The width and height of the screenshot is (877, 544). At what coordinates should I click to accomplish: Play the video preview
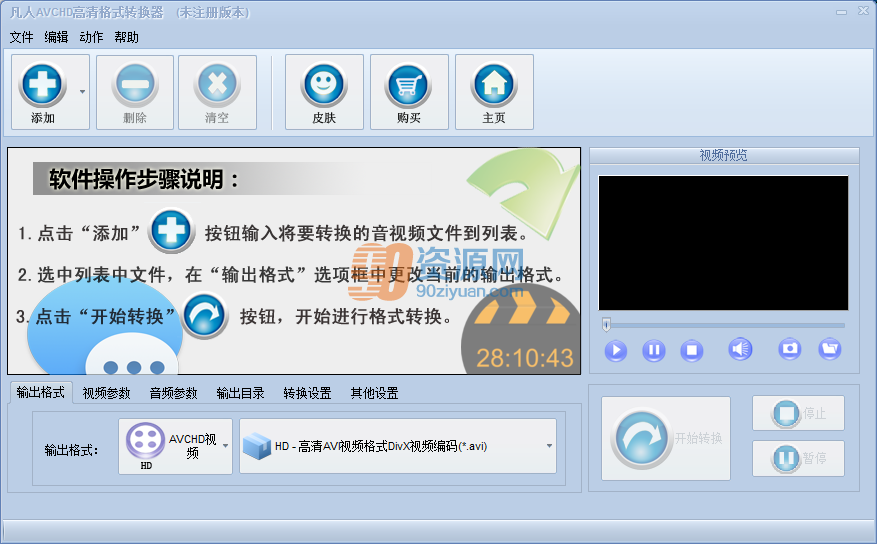(616, 351)
